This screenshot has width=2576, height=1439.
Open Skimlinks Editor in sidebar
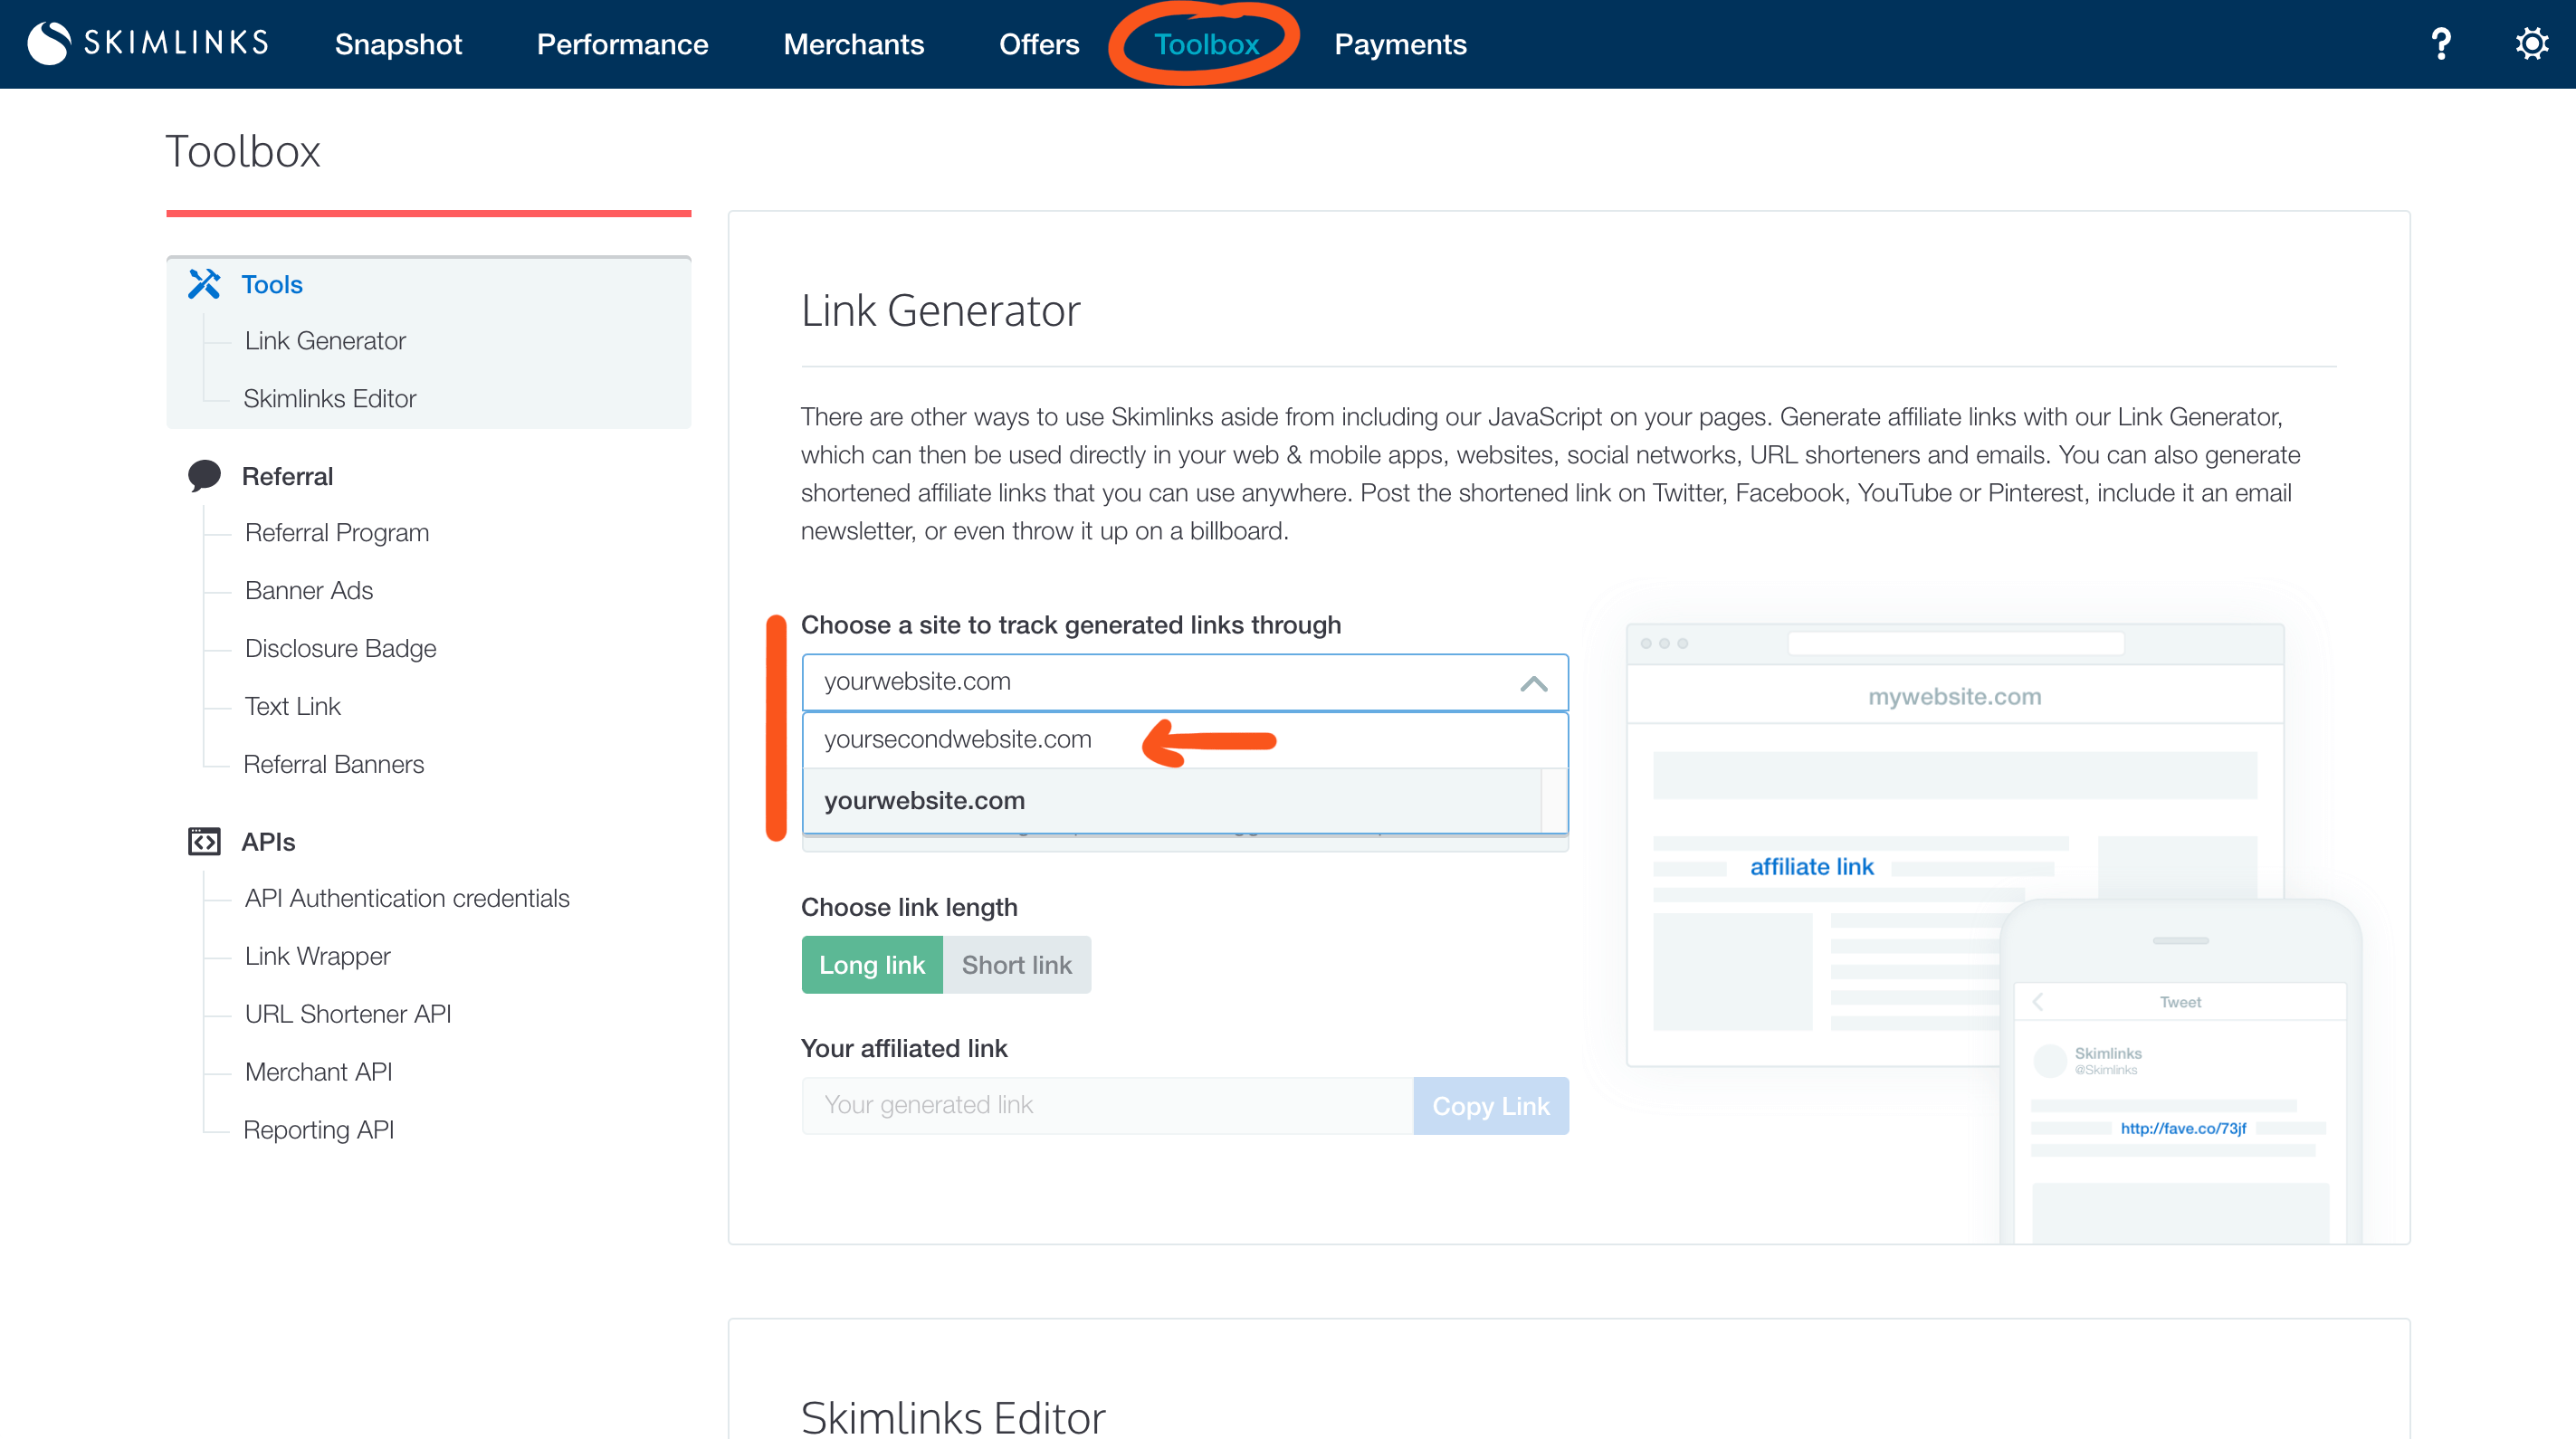[329, 399]
